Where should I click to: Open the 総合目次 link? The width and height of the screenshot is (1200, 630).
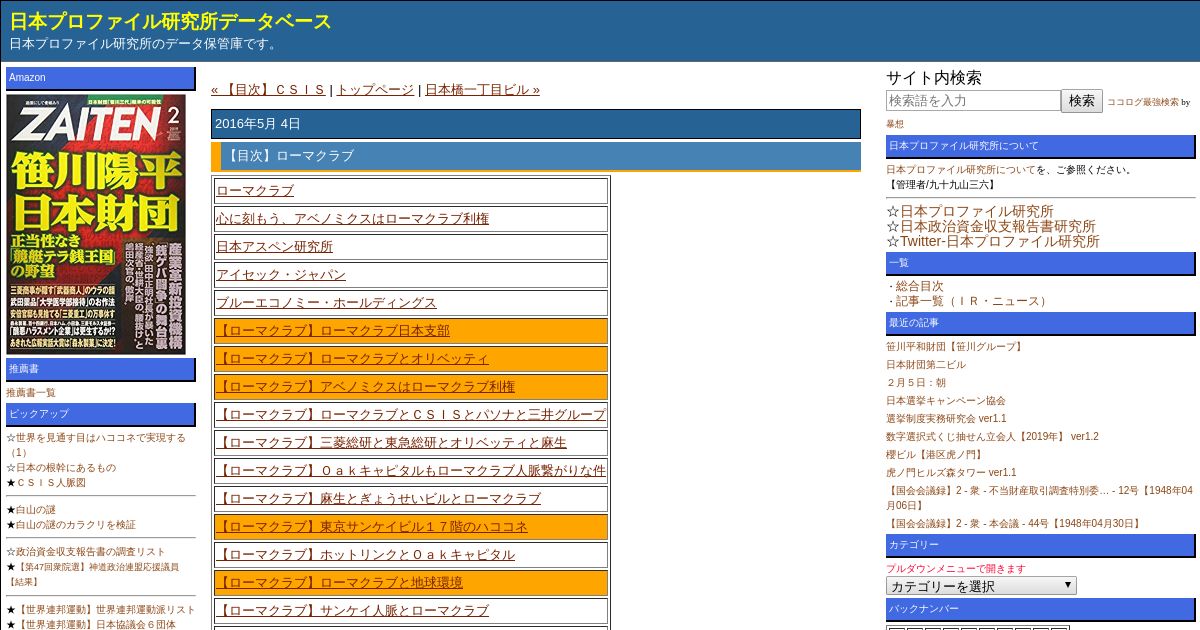(x=919, y=286)
